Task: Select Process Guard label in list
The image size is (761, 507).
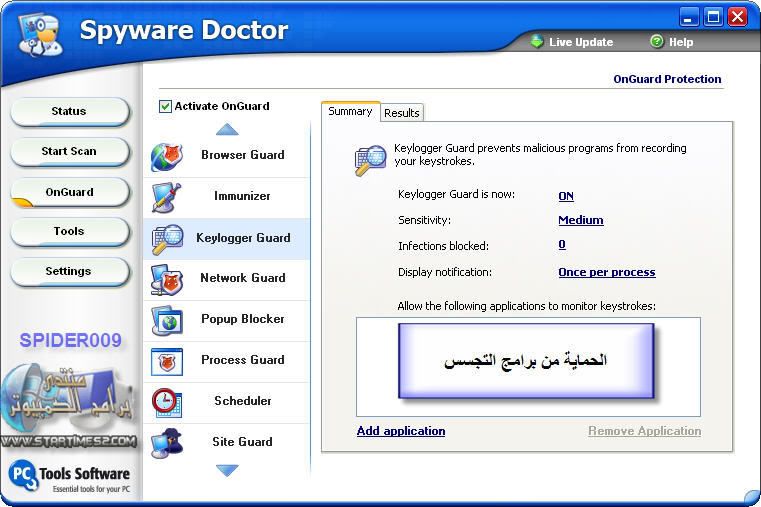Action: [x=243, y=360]
